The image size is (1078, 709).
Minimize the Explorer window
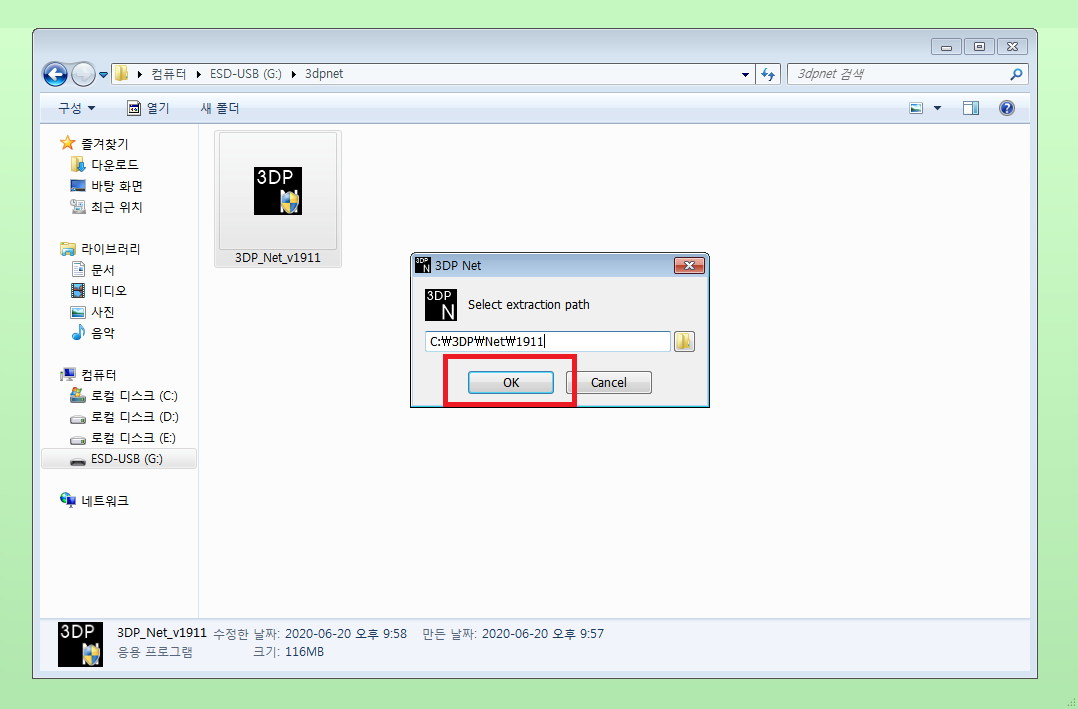pos(946,47)
